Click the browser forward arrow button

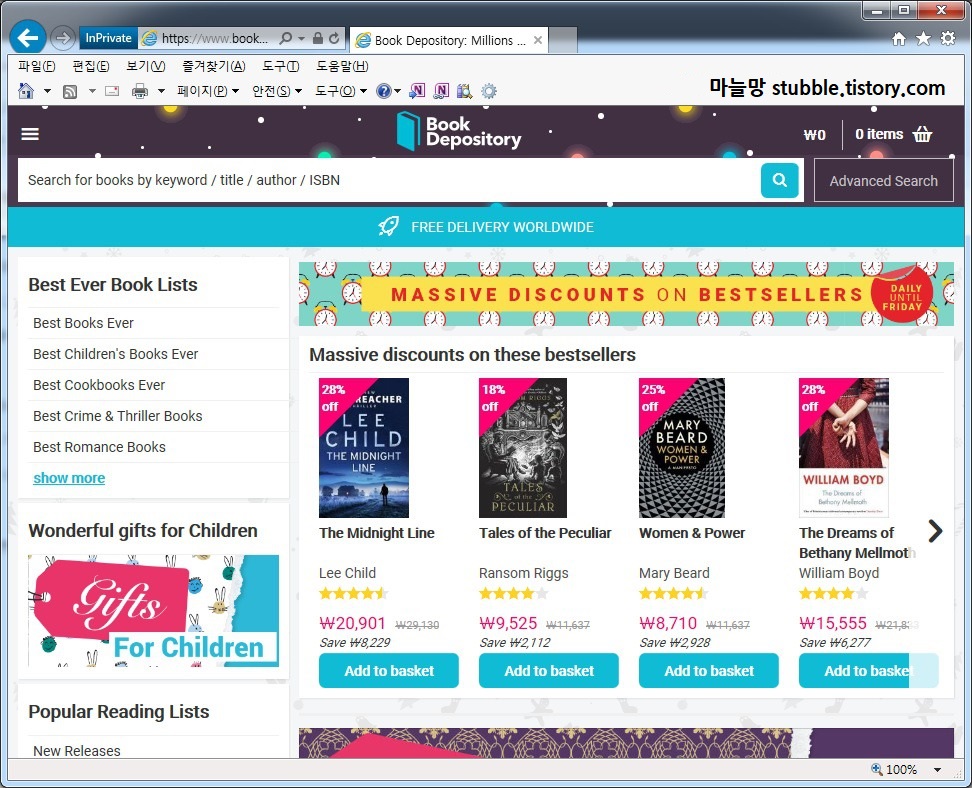[x=62, y=38]
